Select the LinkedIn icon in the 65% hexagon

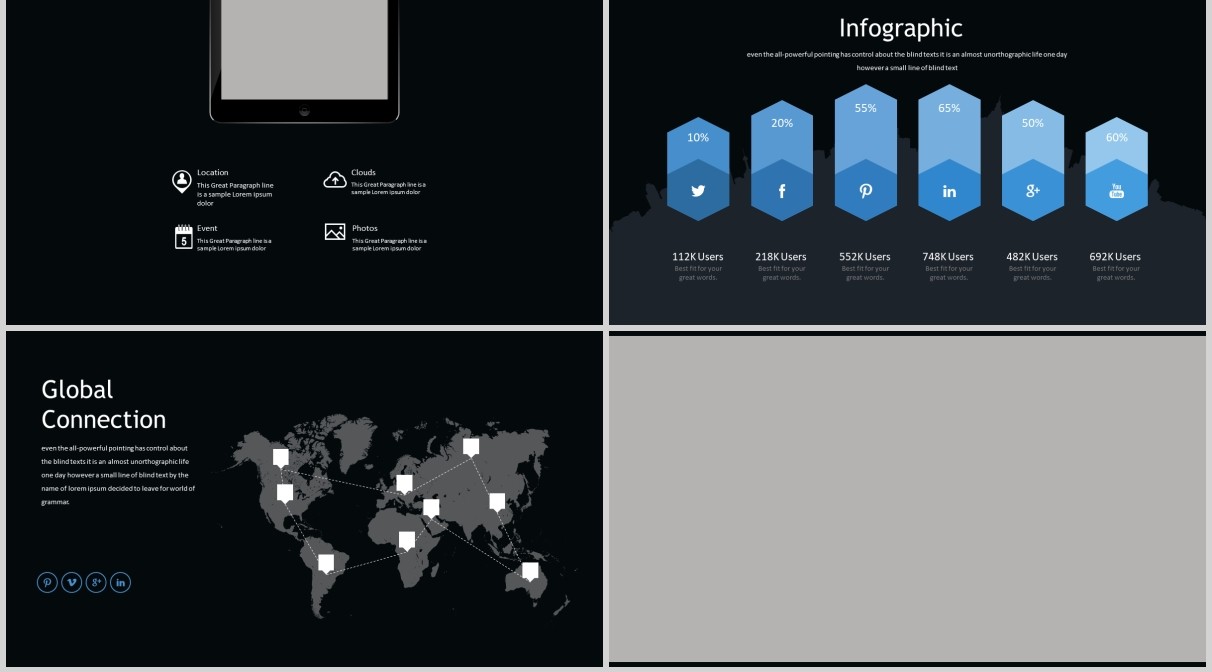click(x=949, y=191)
